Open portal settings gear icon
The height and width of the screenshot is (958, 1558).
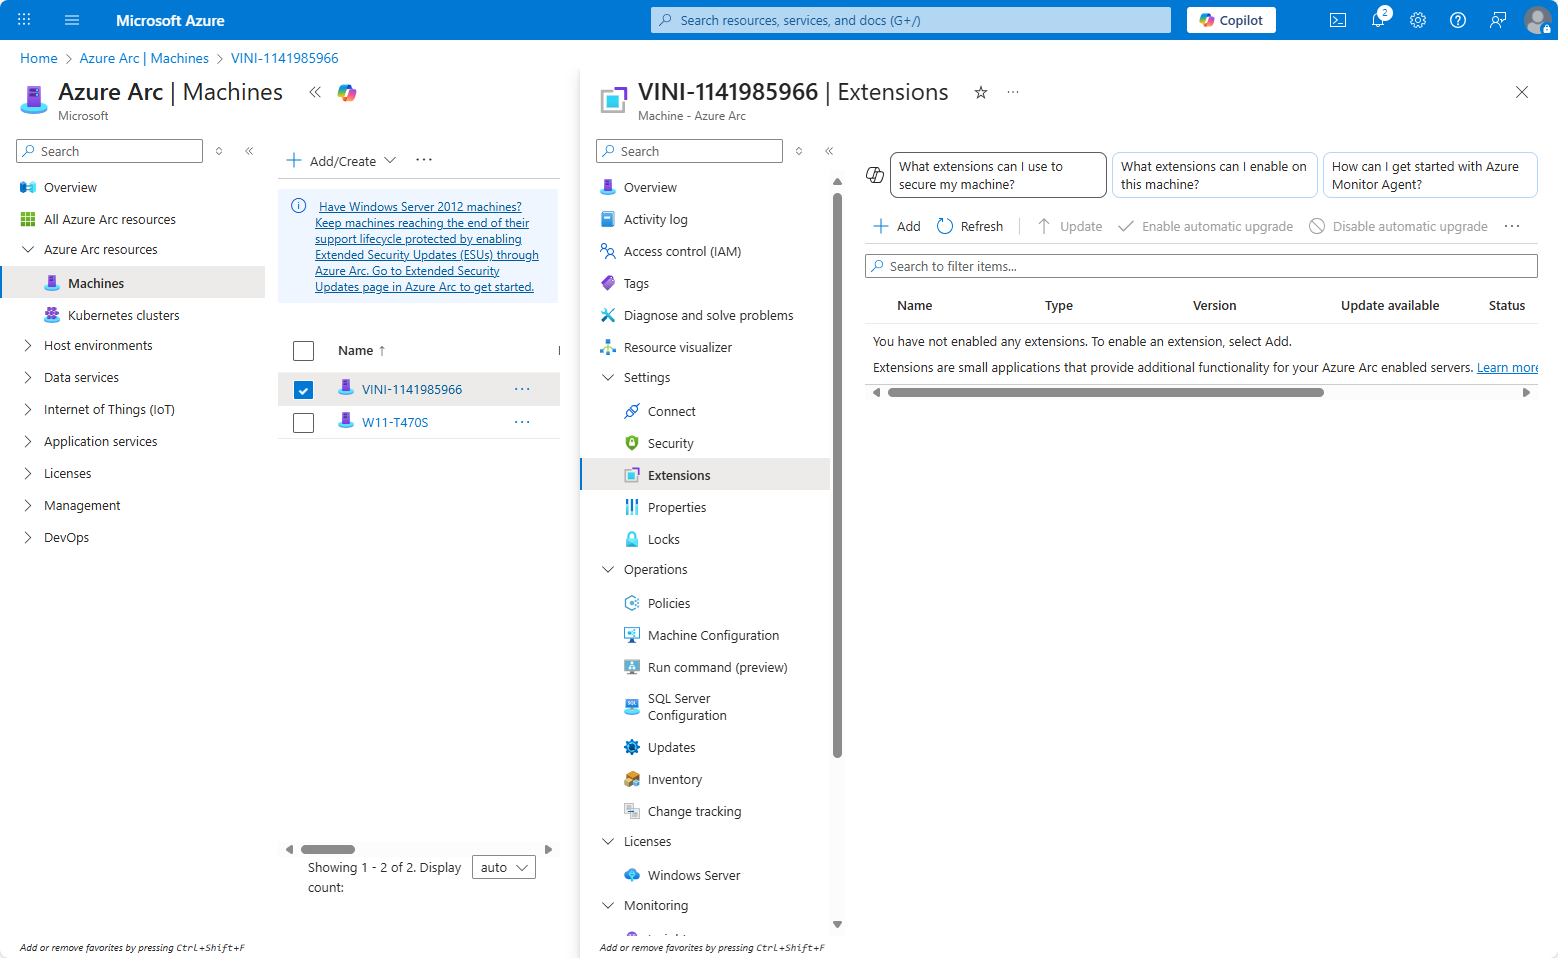[1418, 20]
